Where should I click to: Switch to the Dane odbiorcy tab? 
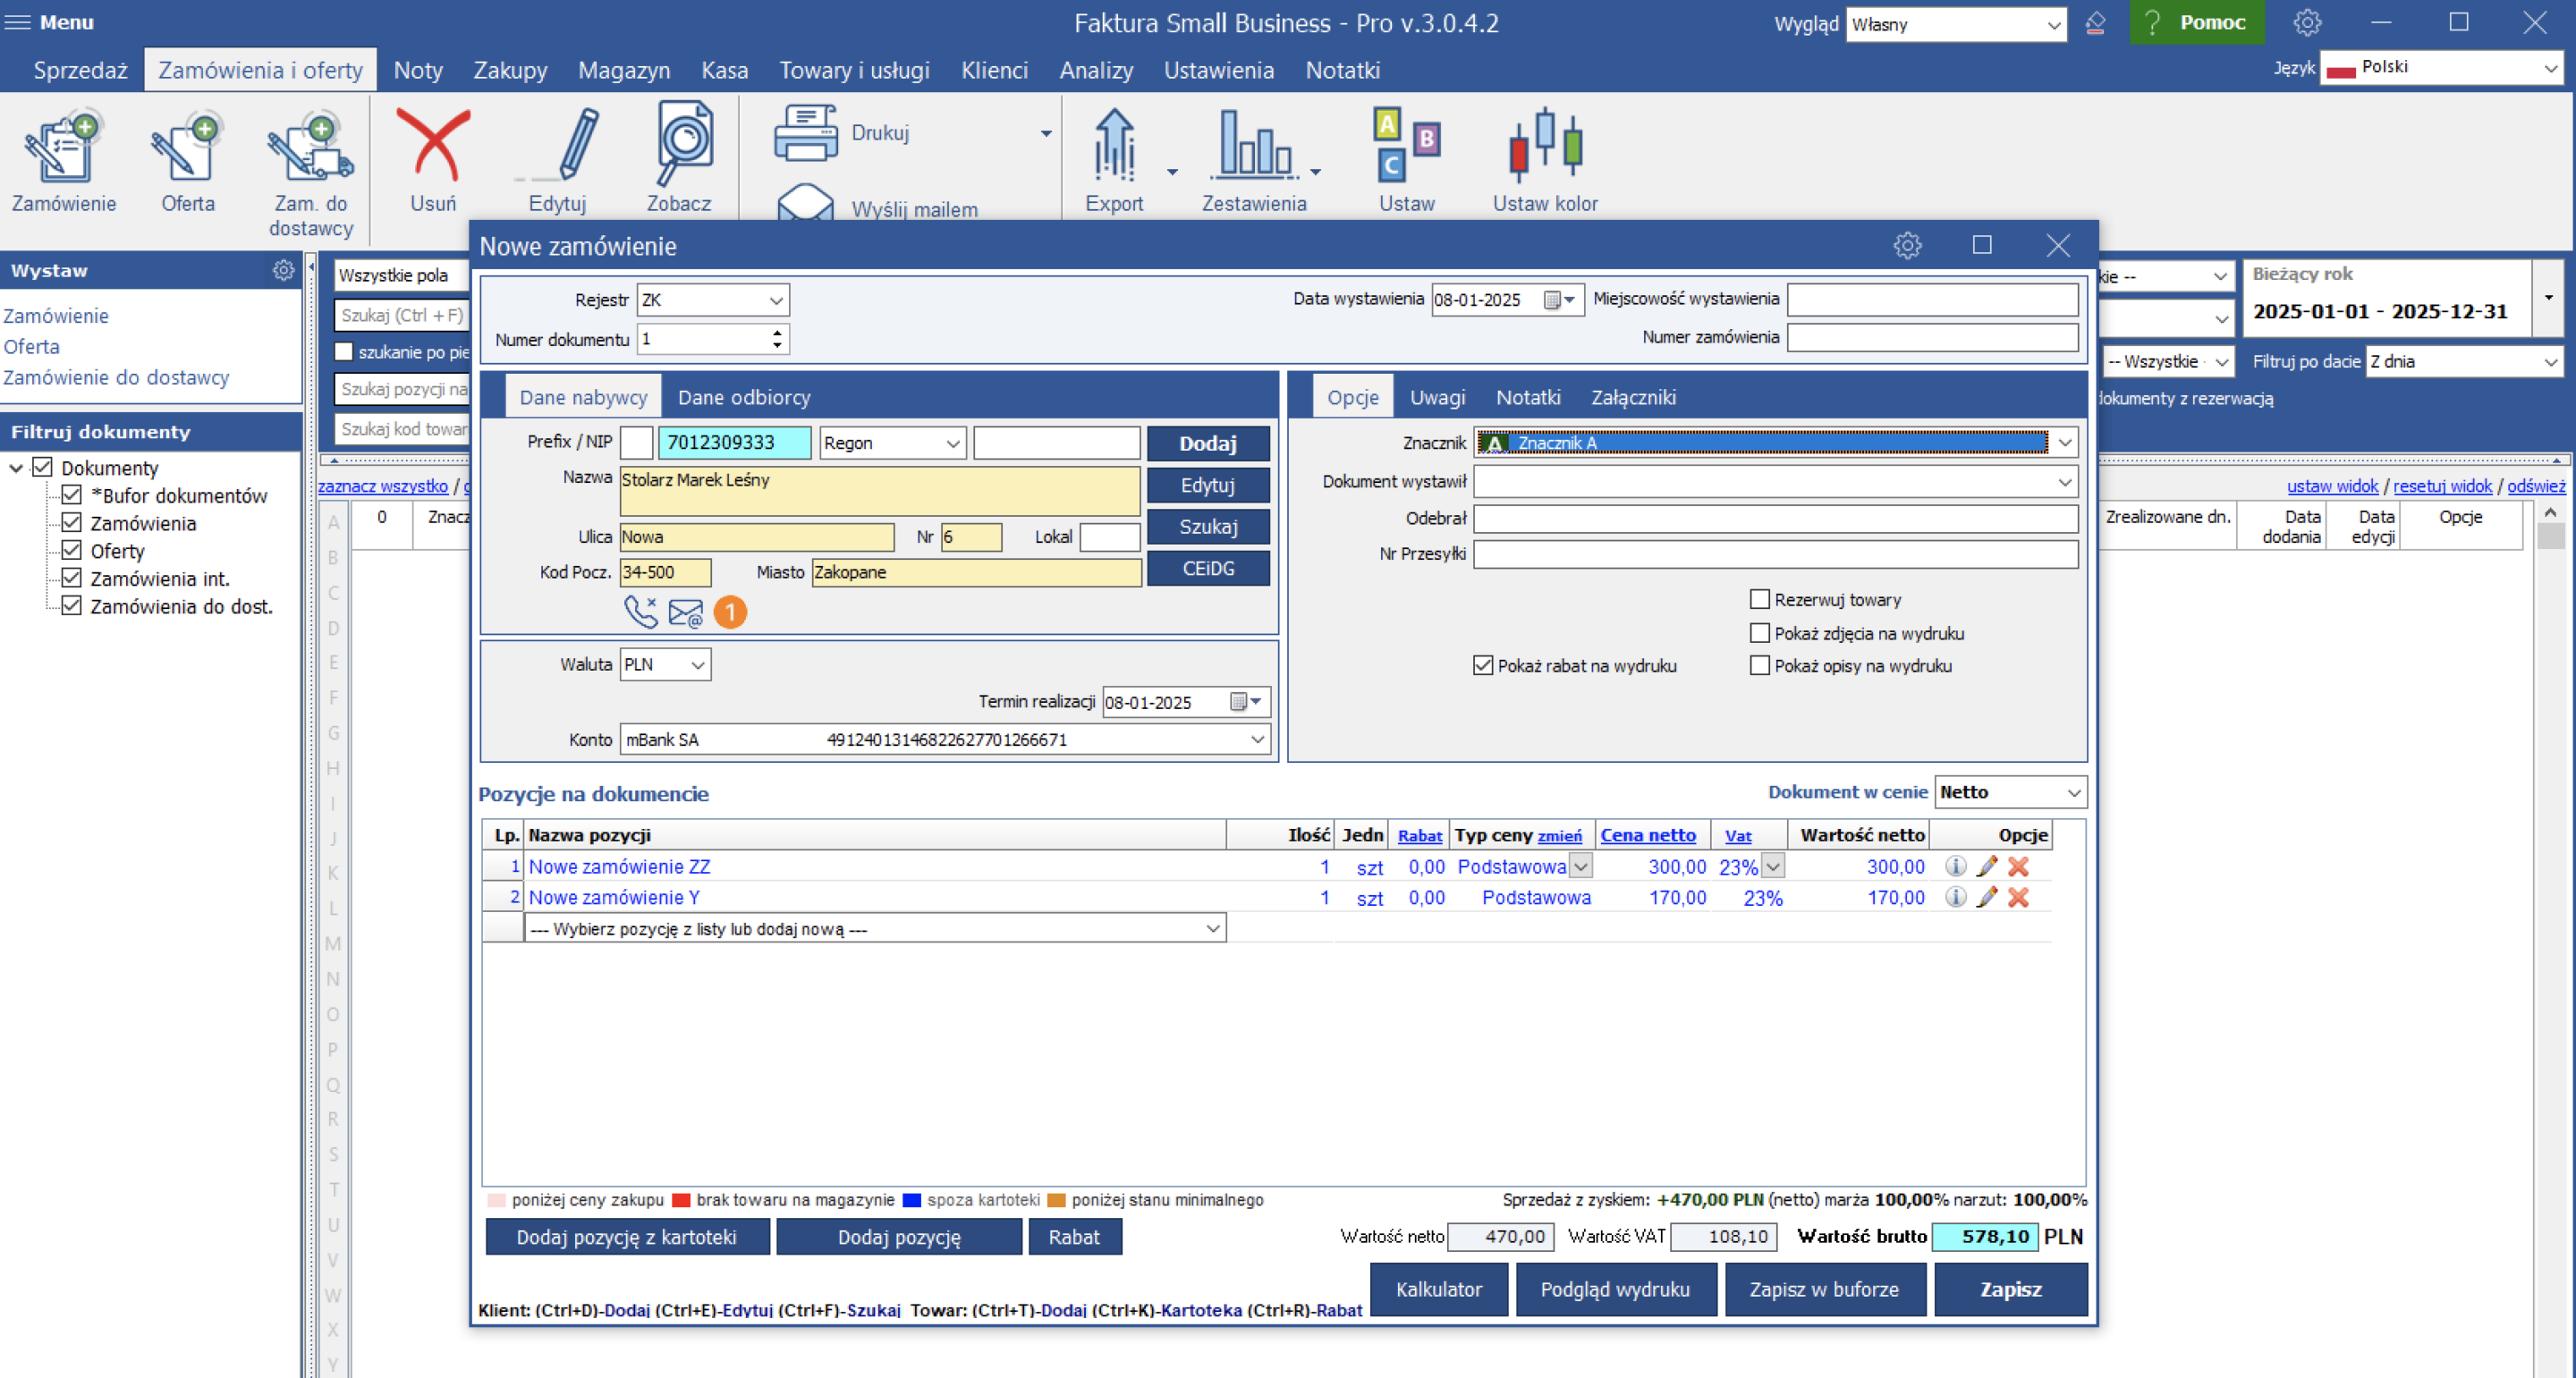[744, 397]
